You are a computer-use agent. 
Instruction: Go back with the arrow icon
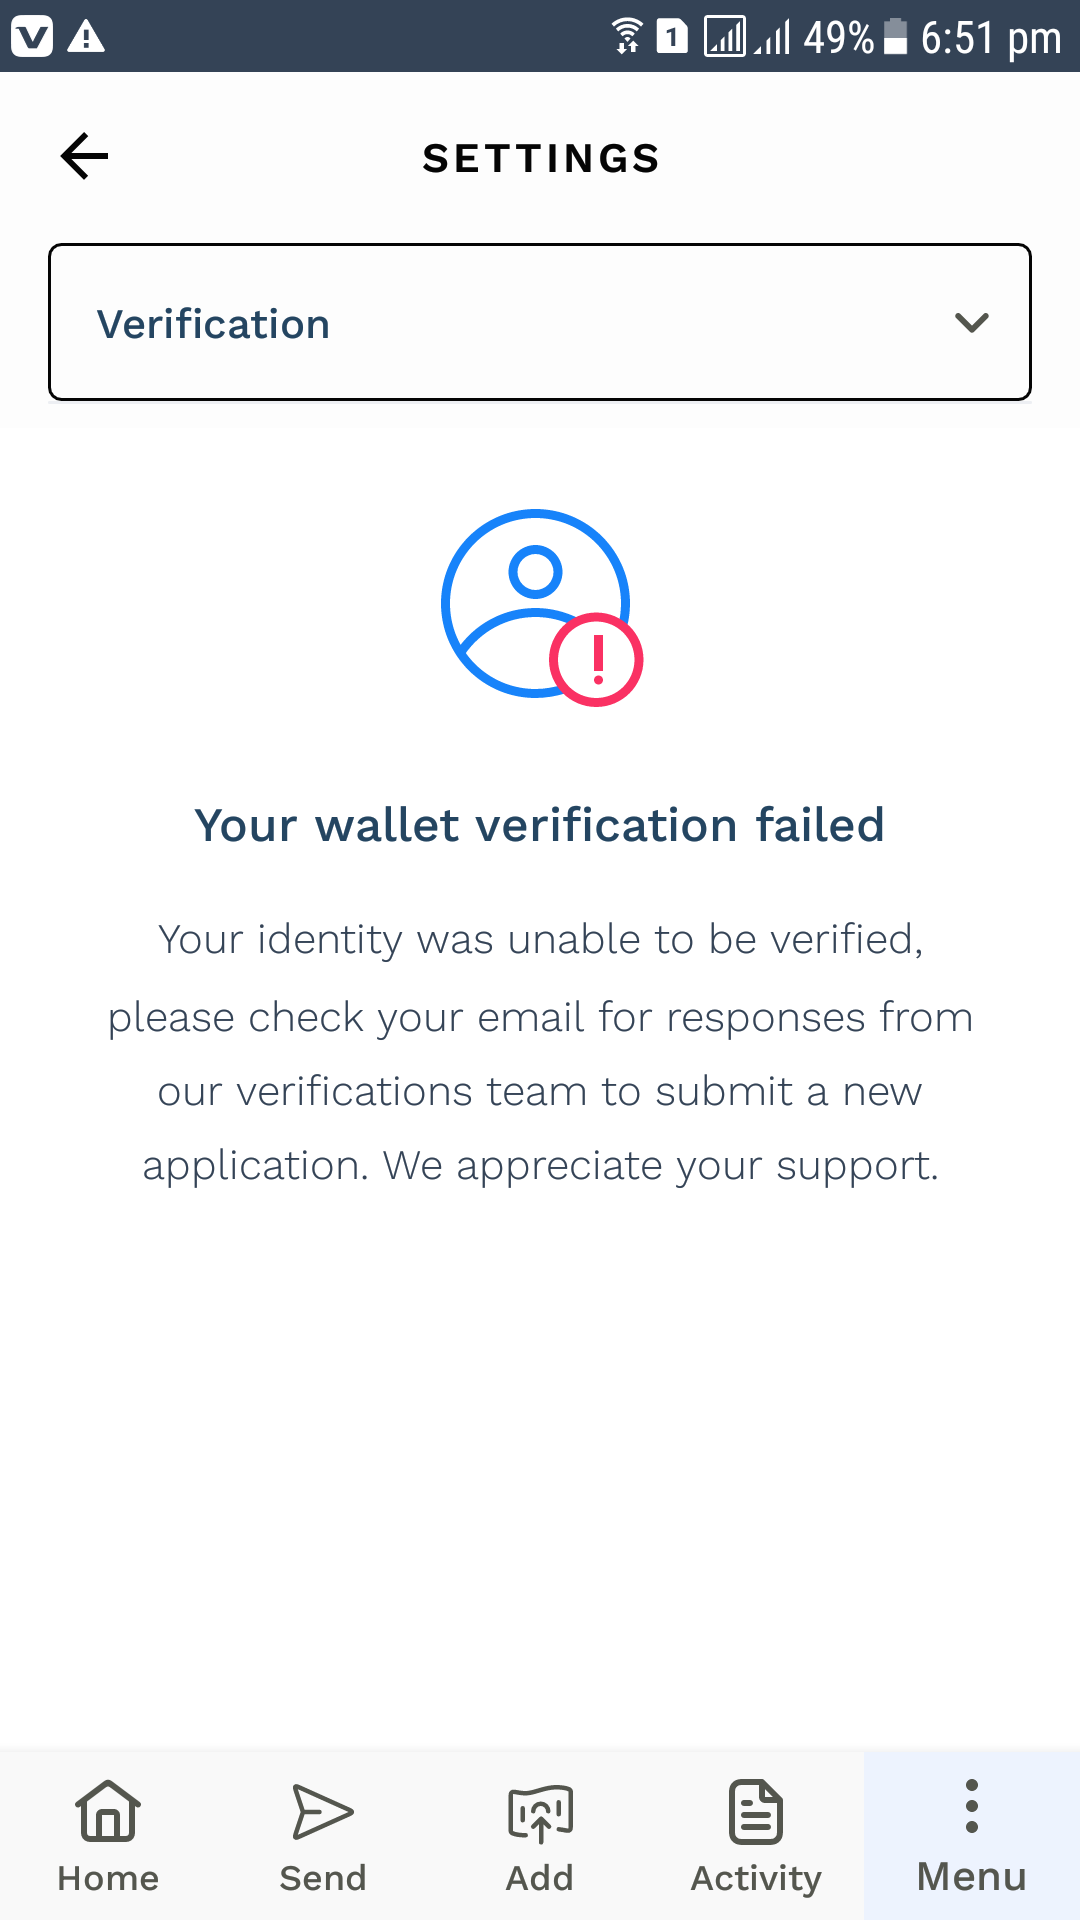(x=84, y=156)
